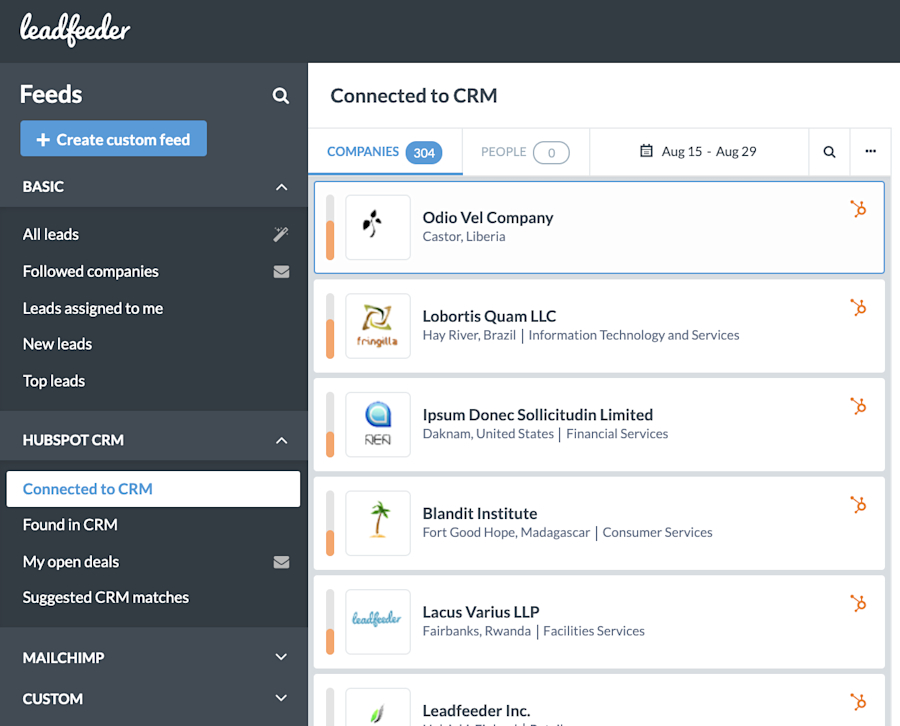Click the HubSpot sprocket on Blandit Institute
Screen dimensions: 900x726
tap(858, 505)
